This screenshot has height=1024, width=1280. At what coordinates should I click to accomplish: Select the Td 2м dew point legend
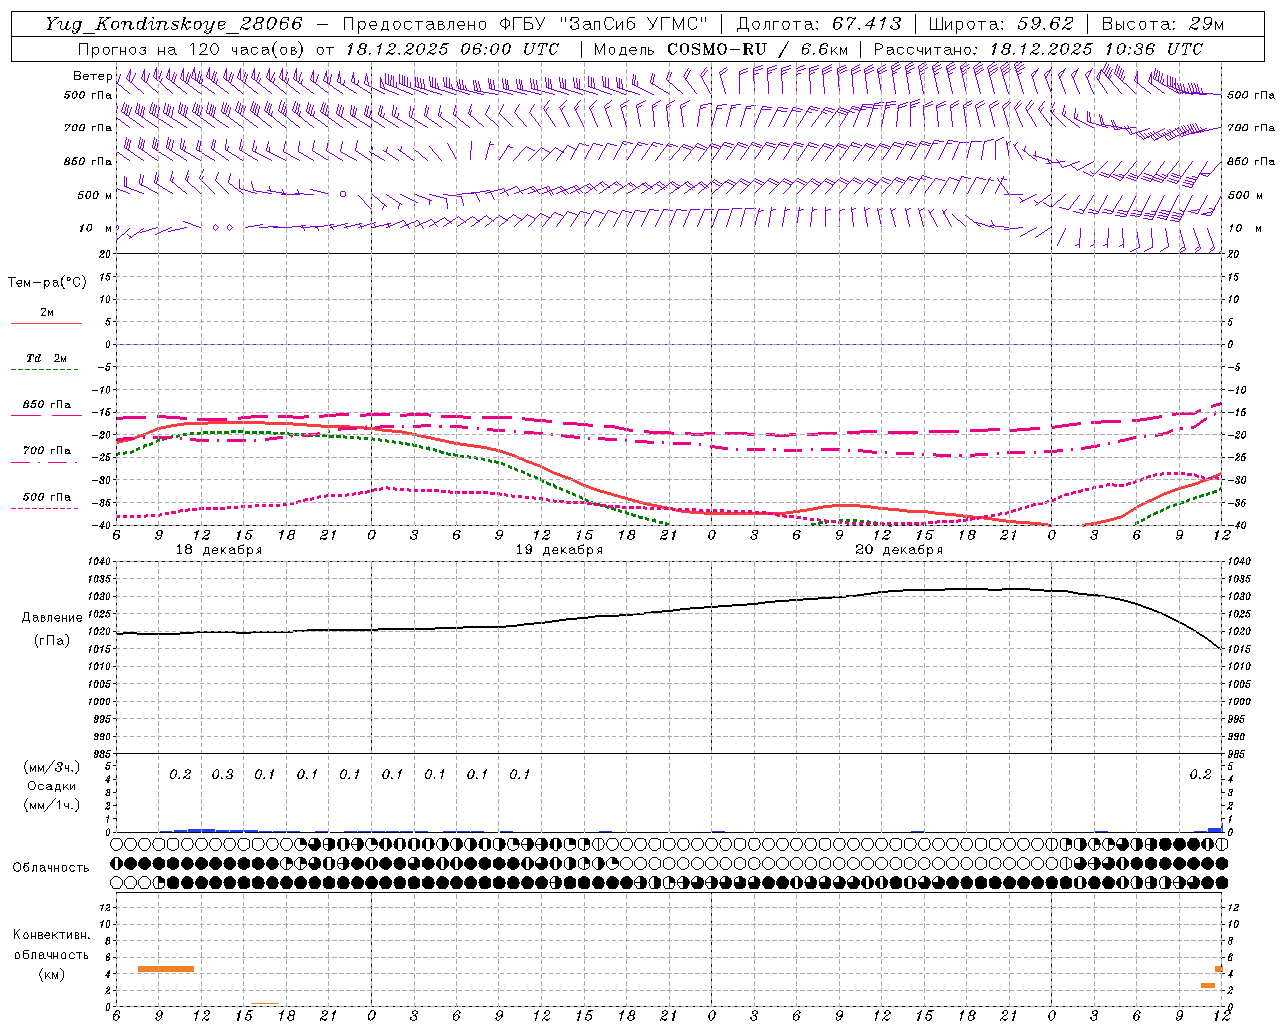pyautogui.click(x=46, y=358)
